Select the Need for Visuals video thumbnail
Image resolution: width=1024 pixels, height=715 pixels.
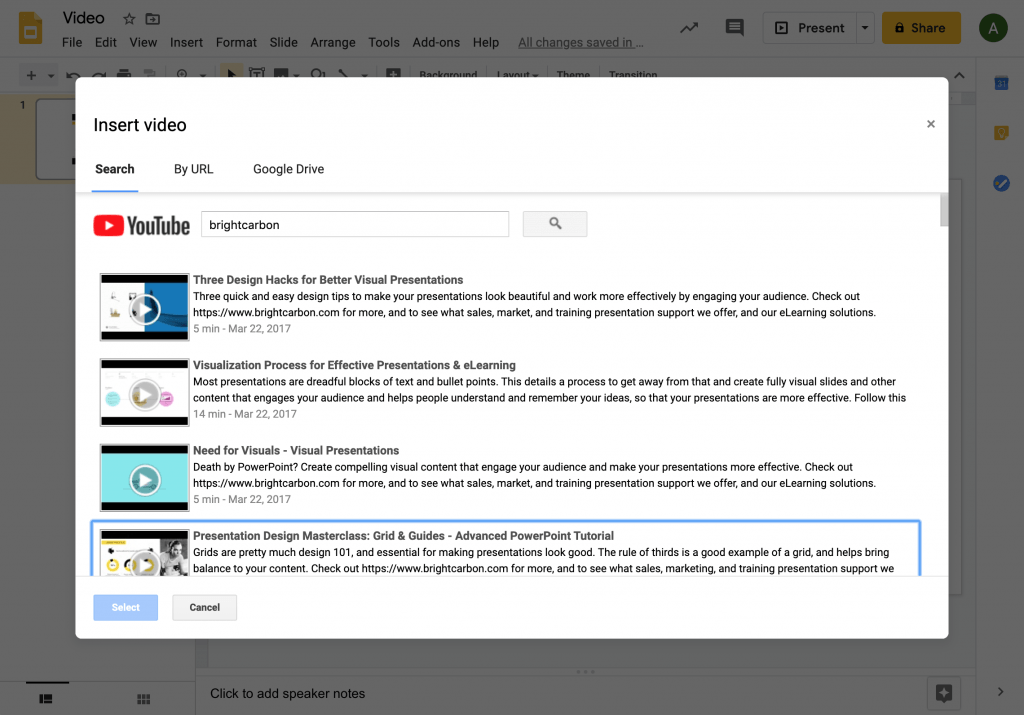pyautogui.click(x=144, y=478)
